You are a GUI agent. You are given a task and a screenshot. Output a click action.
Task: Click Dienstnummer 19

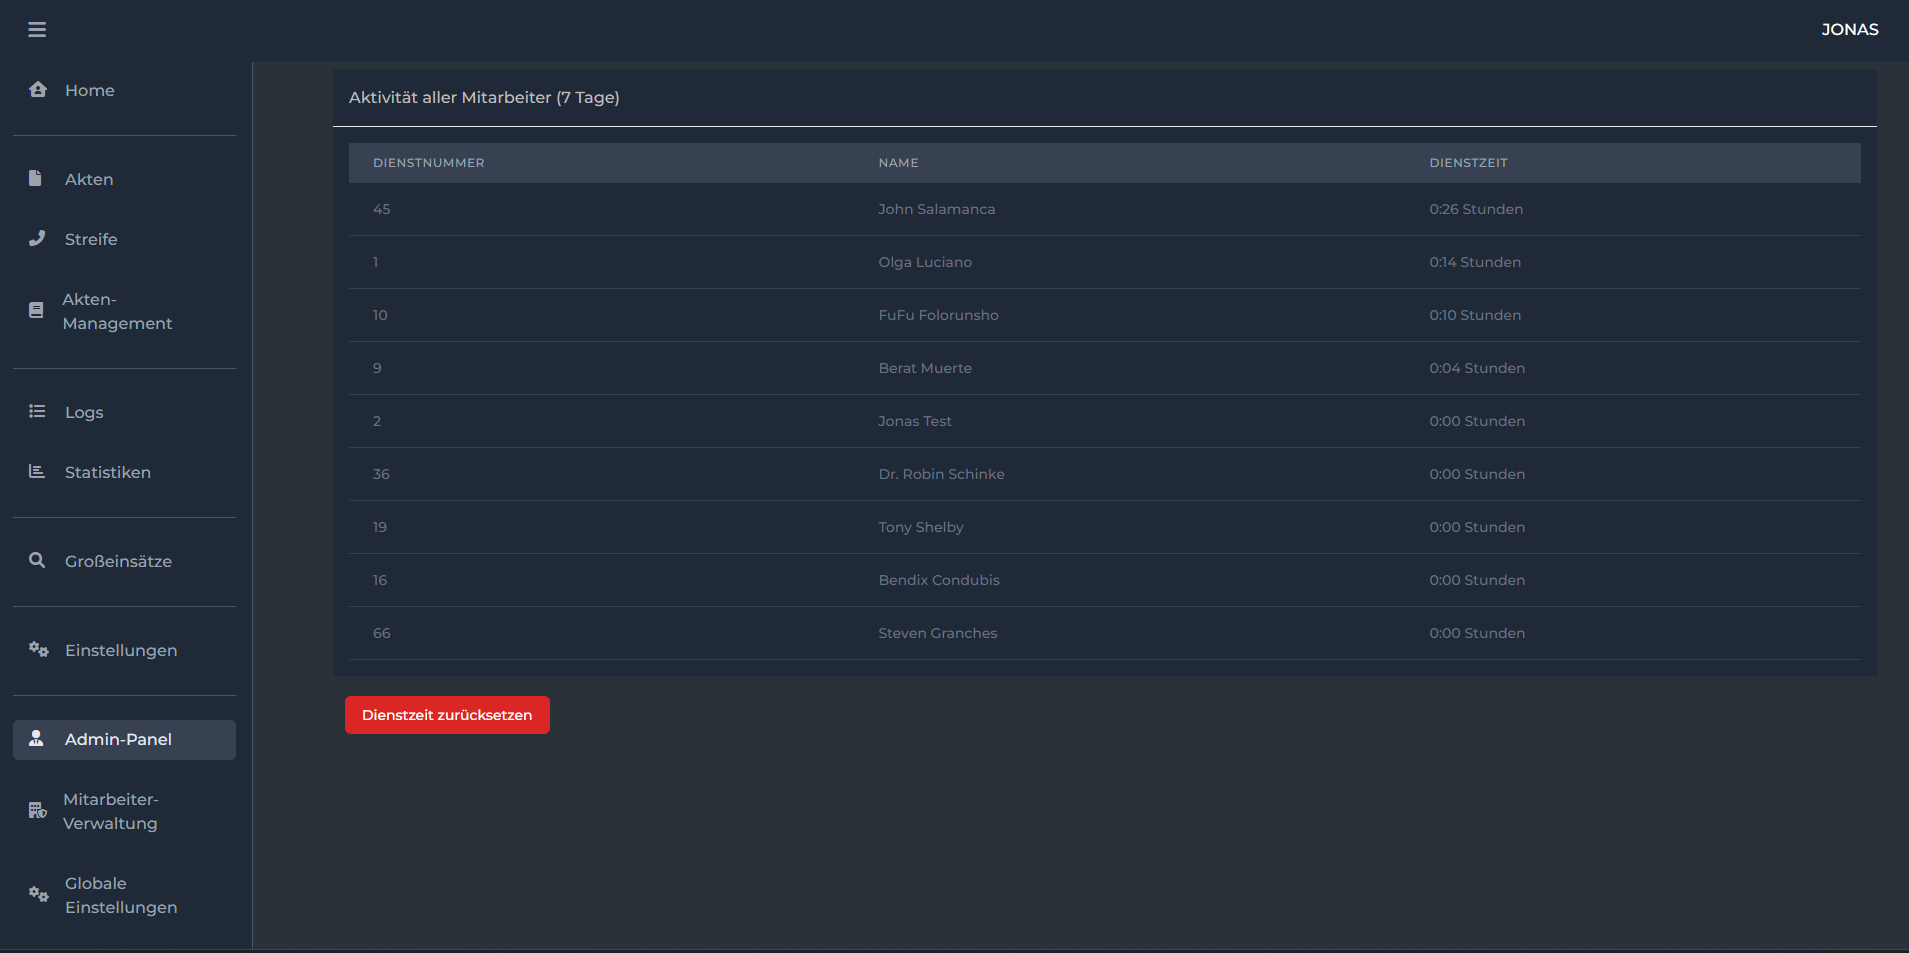(380, 527)
